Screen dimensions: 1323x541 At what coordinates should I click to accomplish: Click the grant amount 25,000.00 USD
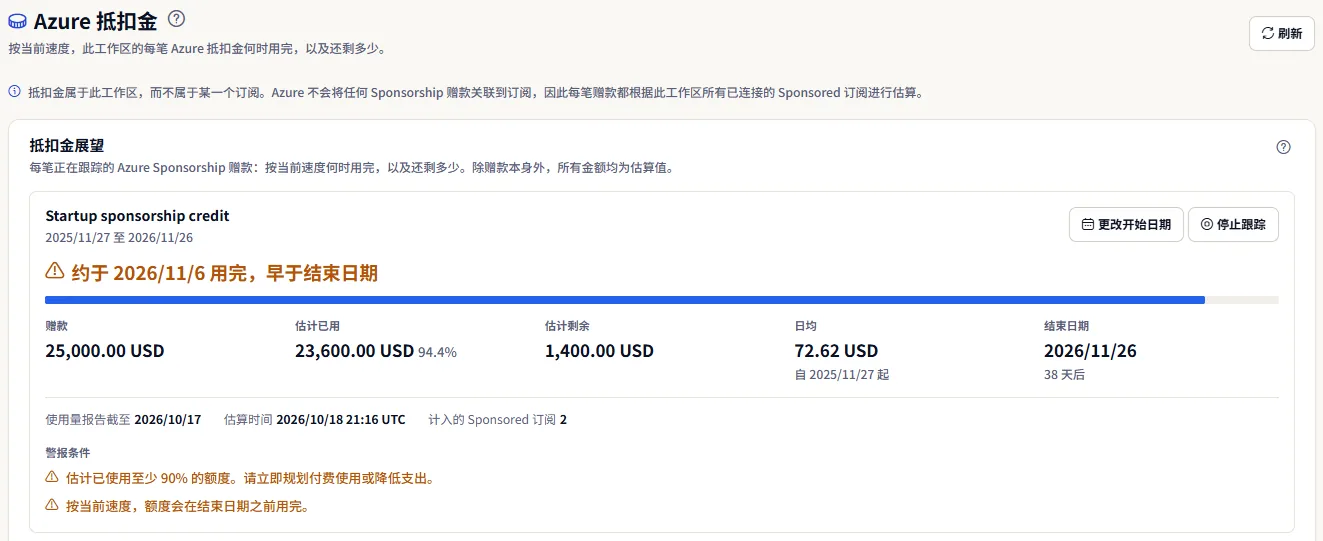click(x=105, y=351)
